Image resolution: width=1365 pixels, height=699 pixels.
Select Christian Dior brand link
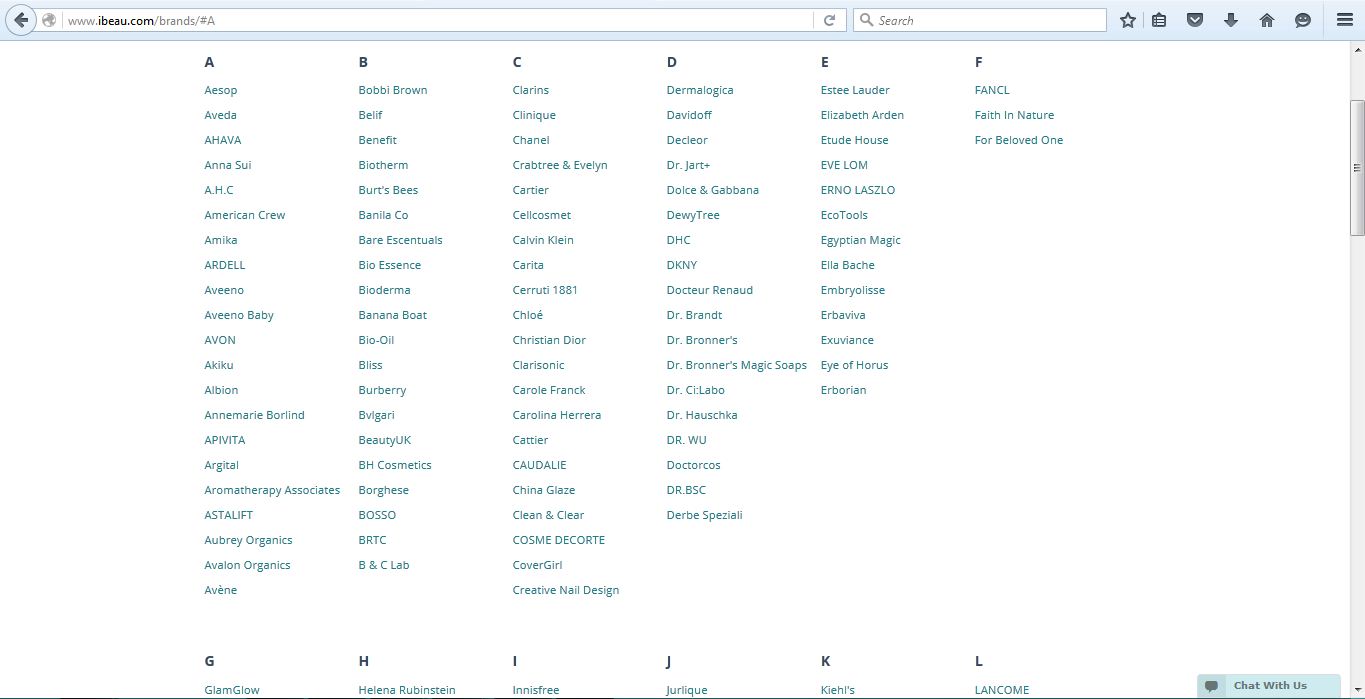[x=549, y=340]
